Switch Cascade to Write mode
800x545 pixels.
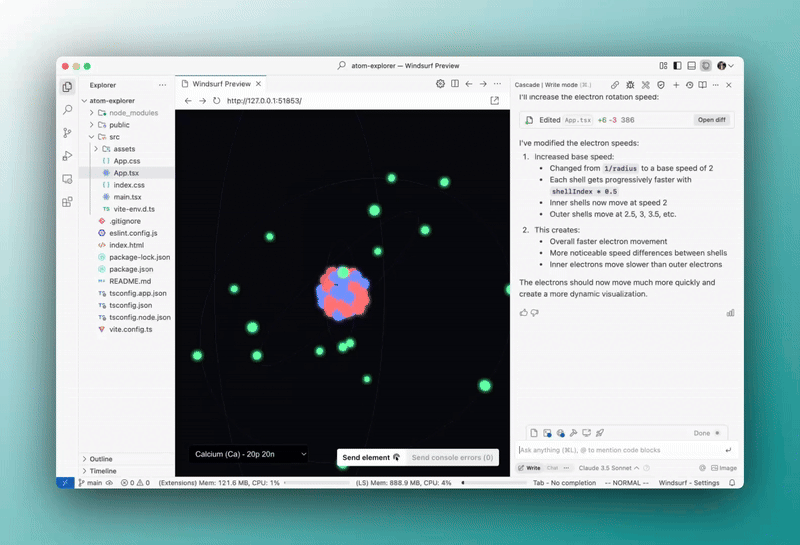(x=530, y=468)
